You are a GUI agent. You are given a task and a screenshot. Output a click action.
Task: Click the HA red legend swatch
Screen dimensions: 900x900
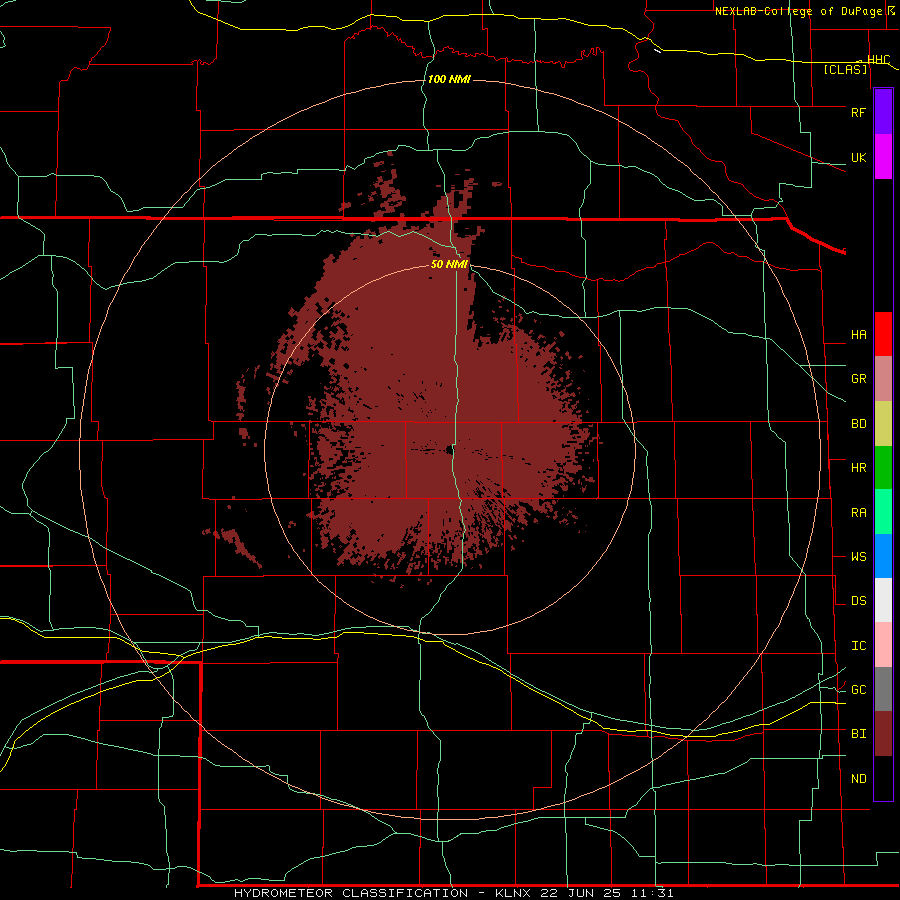pos(883,334)
